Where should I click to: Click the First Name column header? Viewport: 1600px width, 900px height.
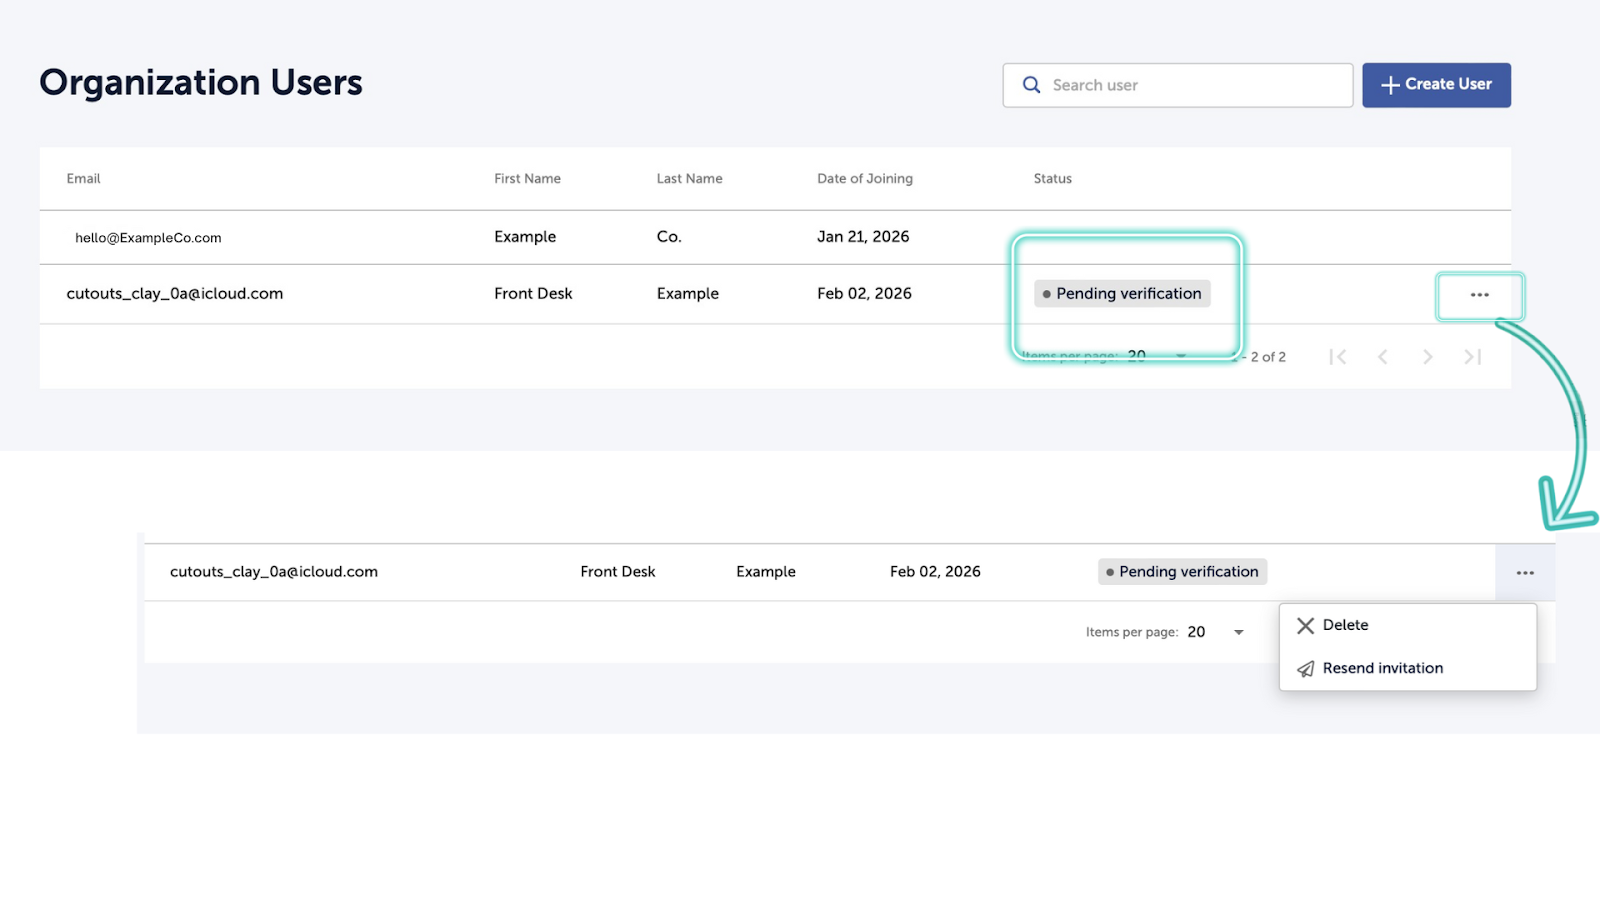pyautogui.click(x=527, y=179)
